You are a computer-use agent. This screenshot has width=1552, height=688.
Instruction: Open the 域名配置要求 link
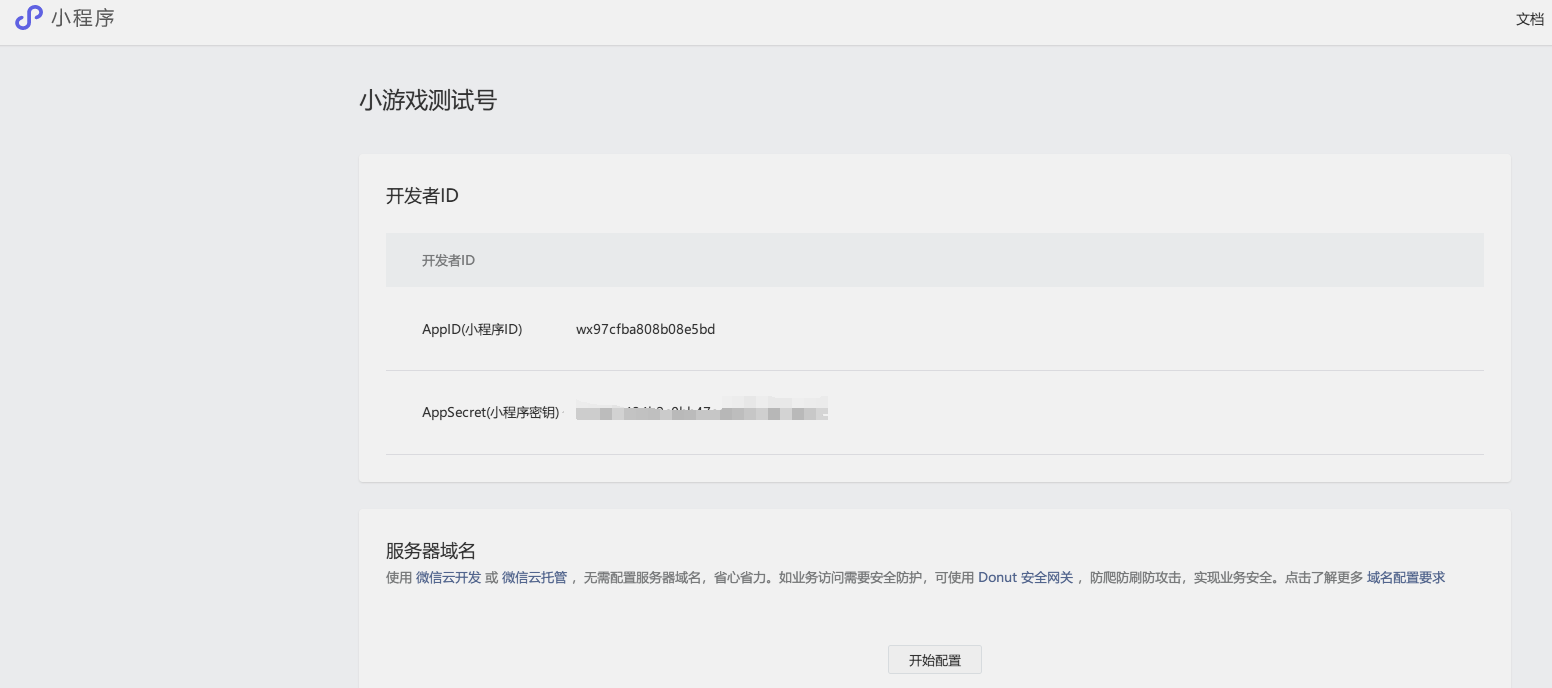tap(1406, 577)
